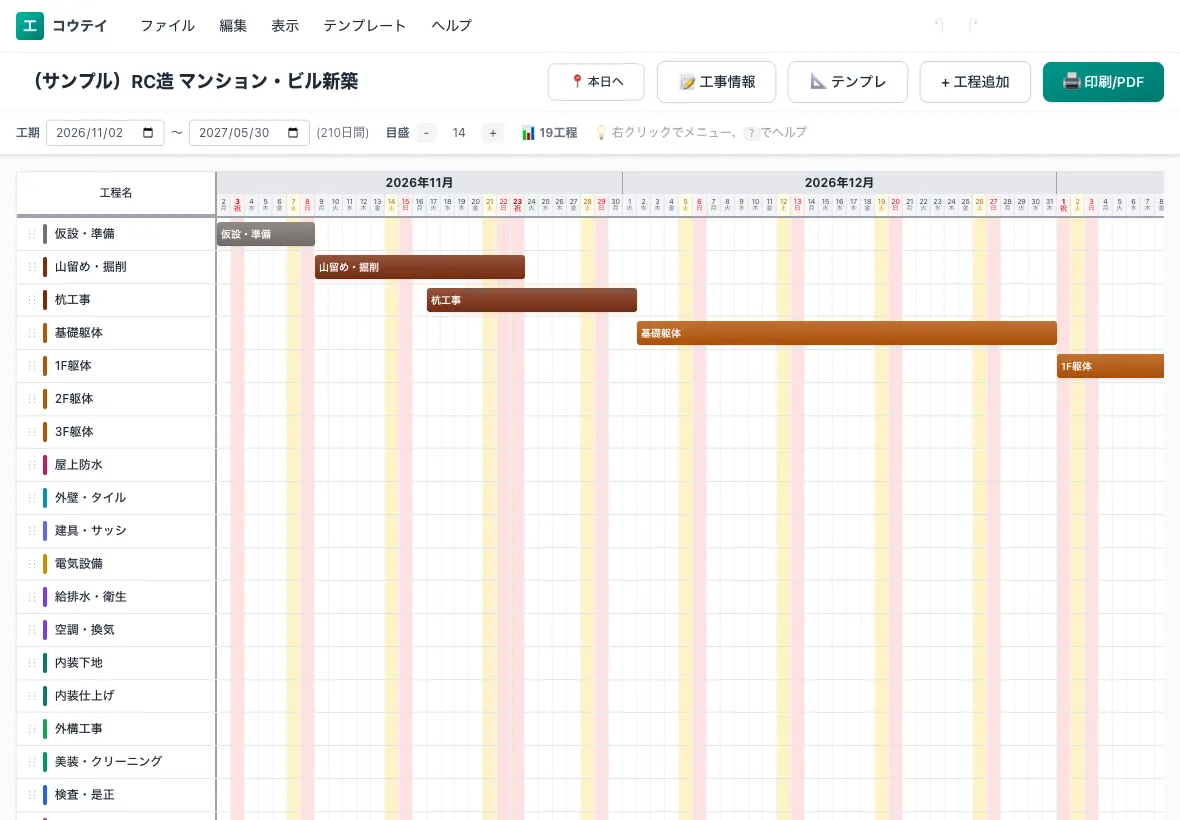The height and width of the screenshot is (820, 1180).
Task: Grab drag handle of 仮設・準備 row
Action: [32, 234]
